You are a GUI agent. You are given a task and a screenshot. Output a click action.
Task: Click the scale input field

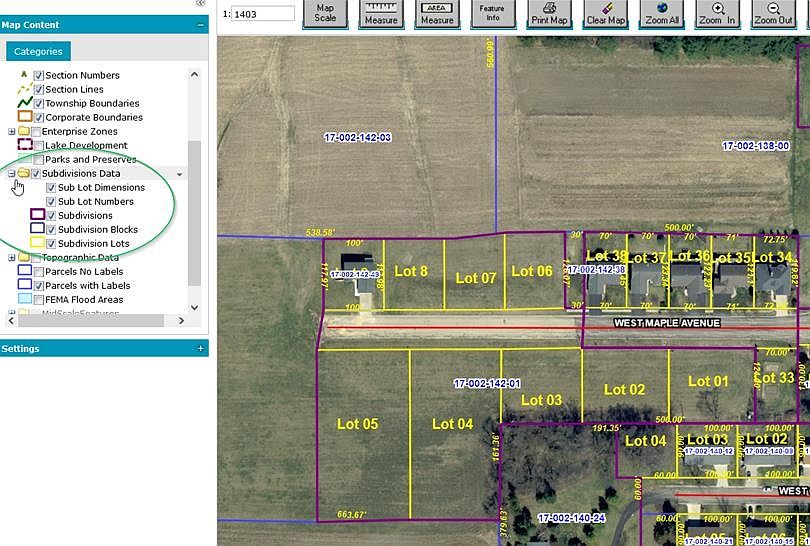(x=263, y=14)
